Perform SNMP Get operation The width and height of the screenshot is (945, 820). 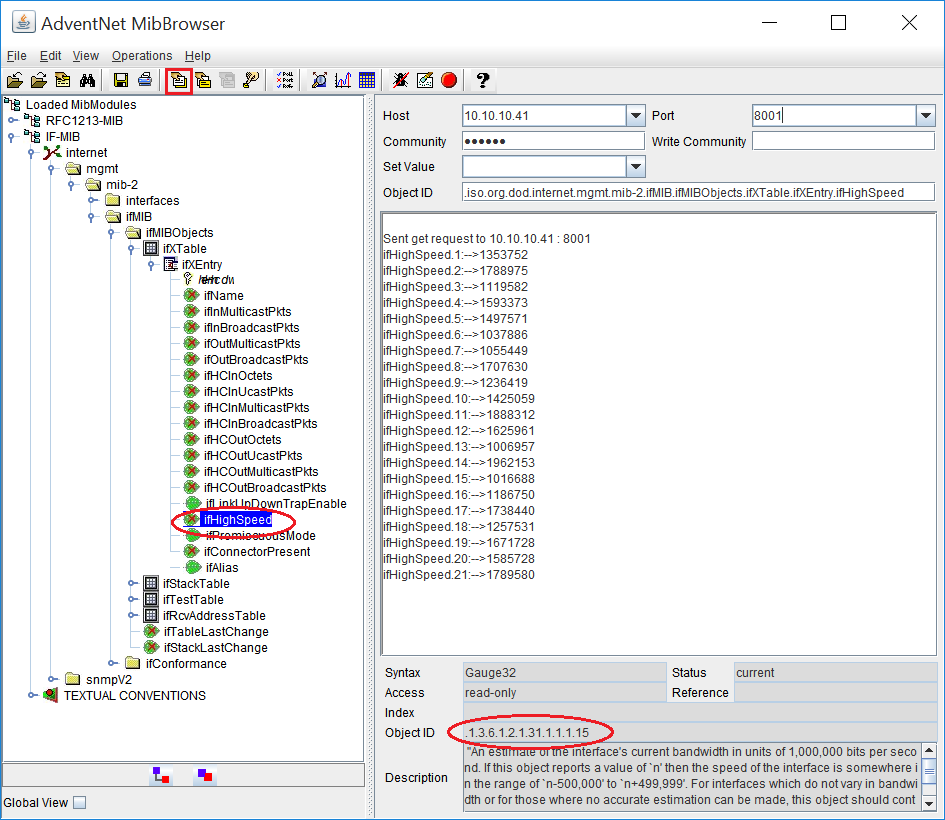click(178, 80)
